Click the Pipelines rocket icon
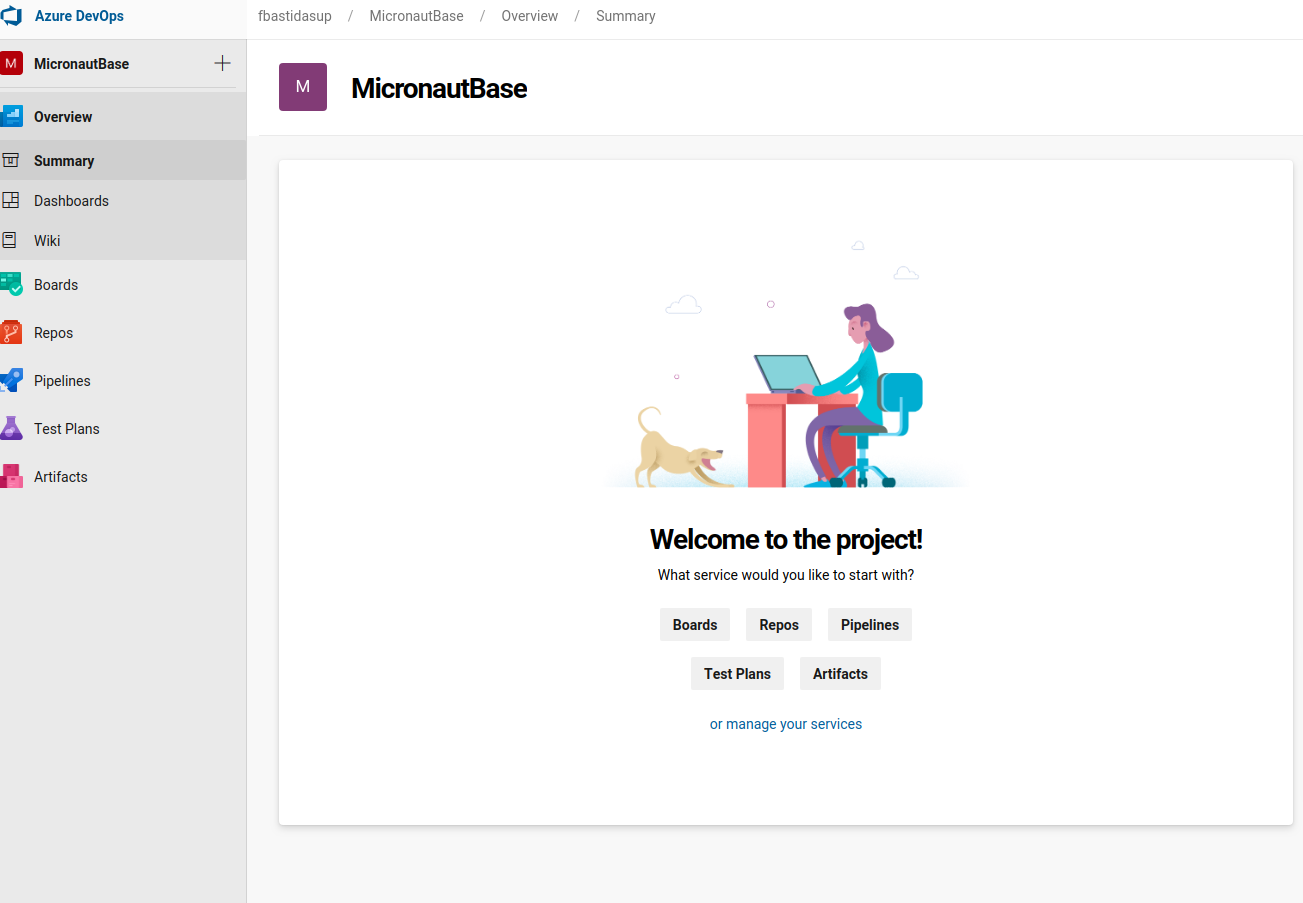Viewport: 1303px width, 903px height. (11, 380)
